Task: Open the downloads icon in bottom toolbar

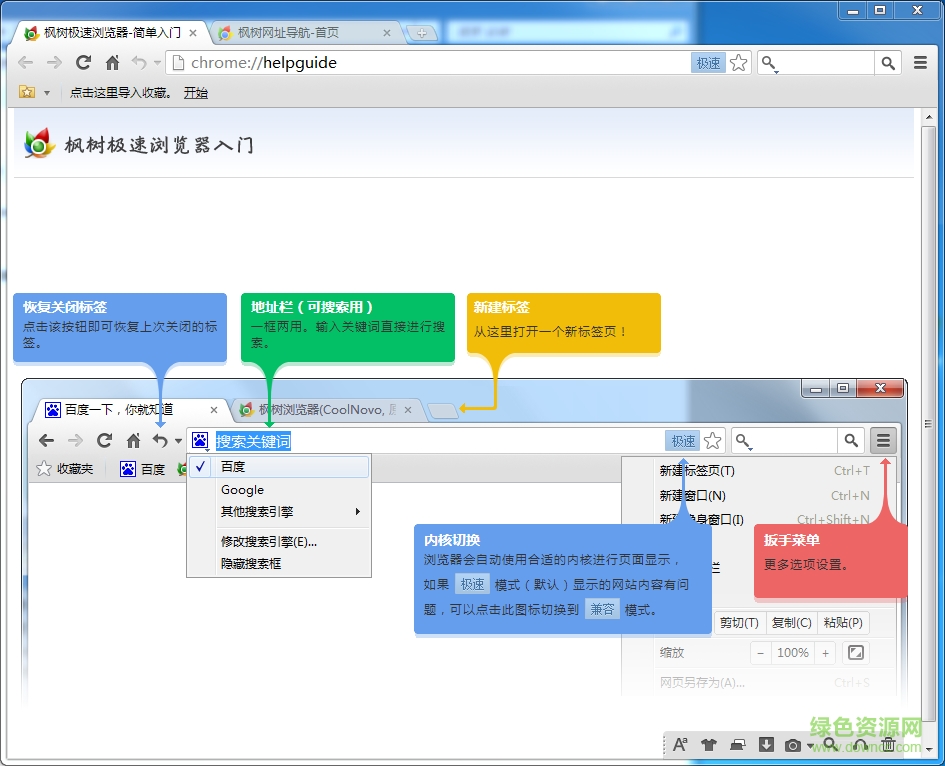Action: 764,744
